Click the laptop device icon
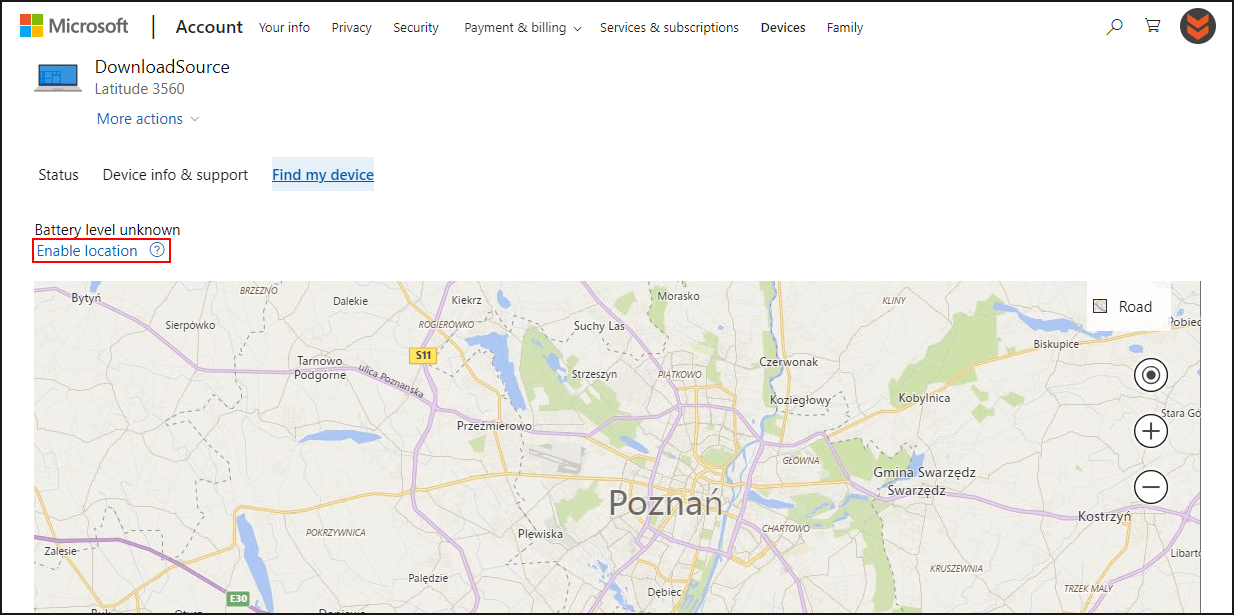 [58, 77]
